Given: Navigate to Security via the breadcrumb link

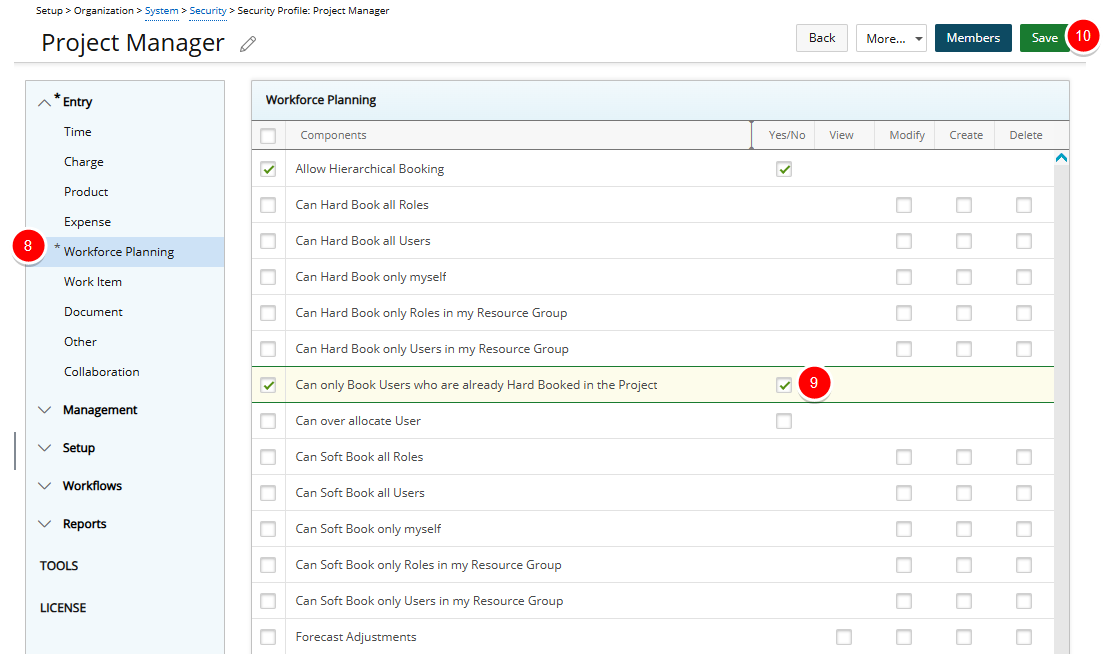Looking at the screenshot, I should point(207,10).
